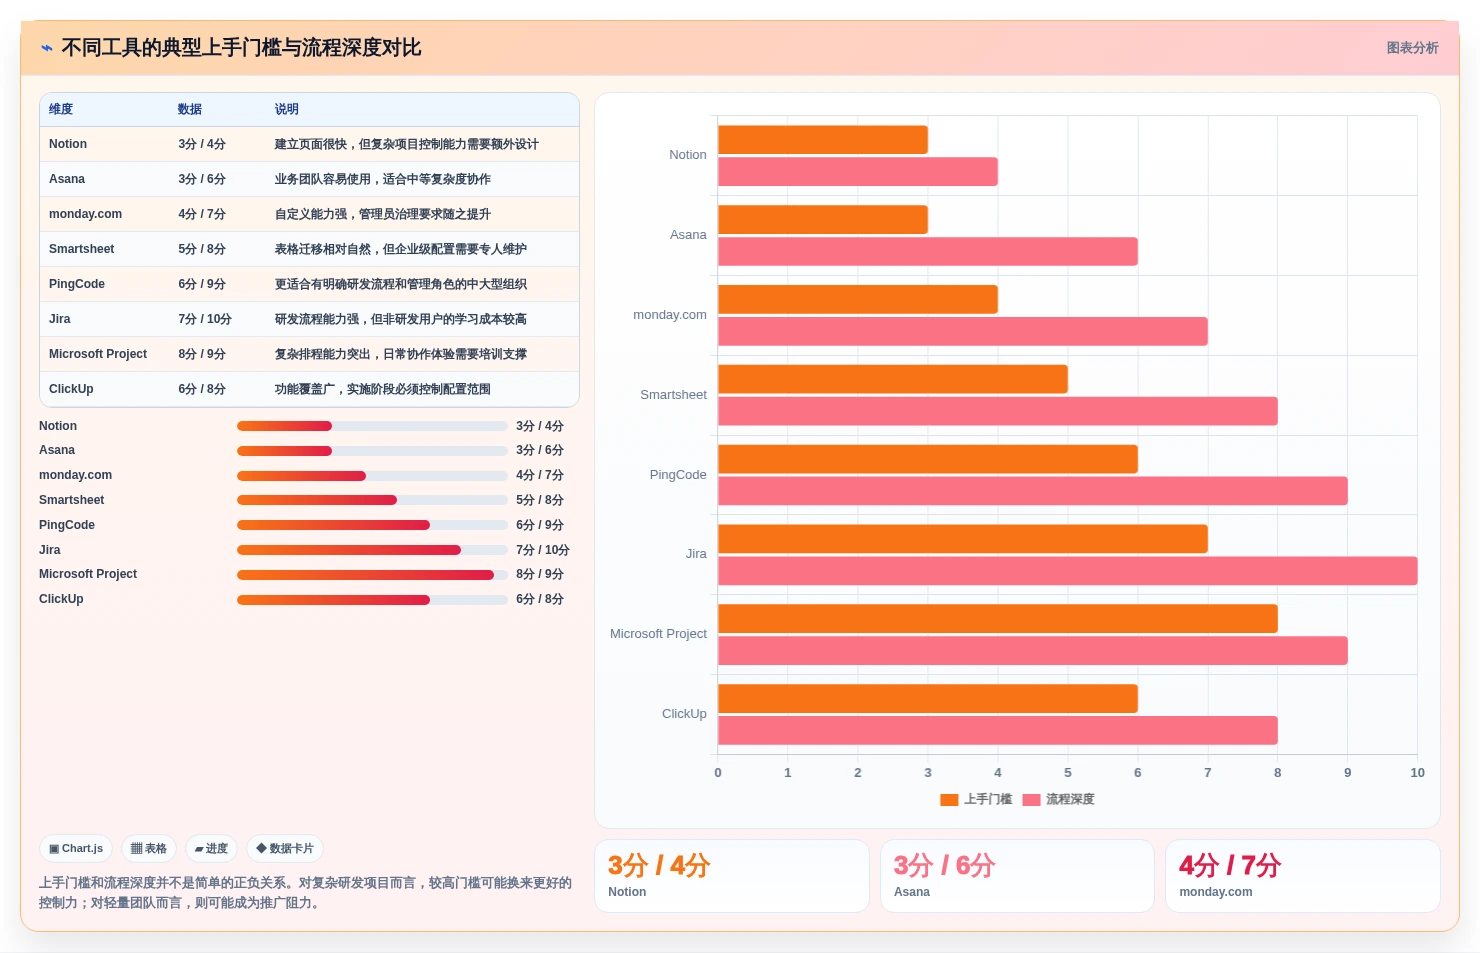
Task: Click the description 研发流程能力强，但非研发用户的学习成本较高
Action: (401, 319)
